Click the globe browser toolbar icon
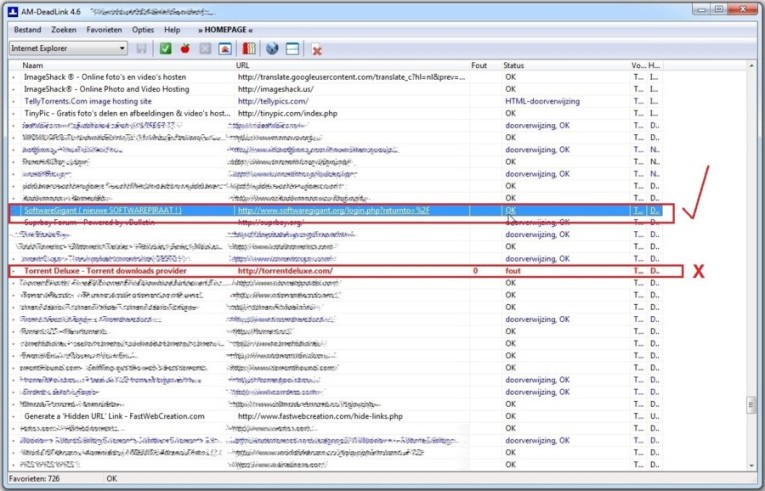The height and width of the screenshot is (491, 765). tap(272, 48)
